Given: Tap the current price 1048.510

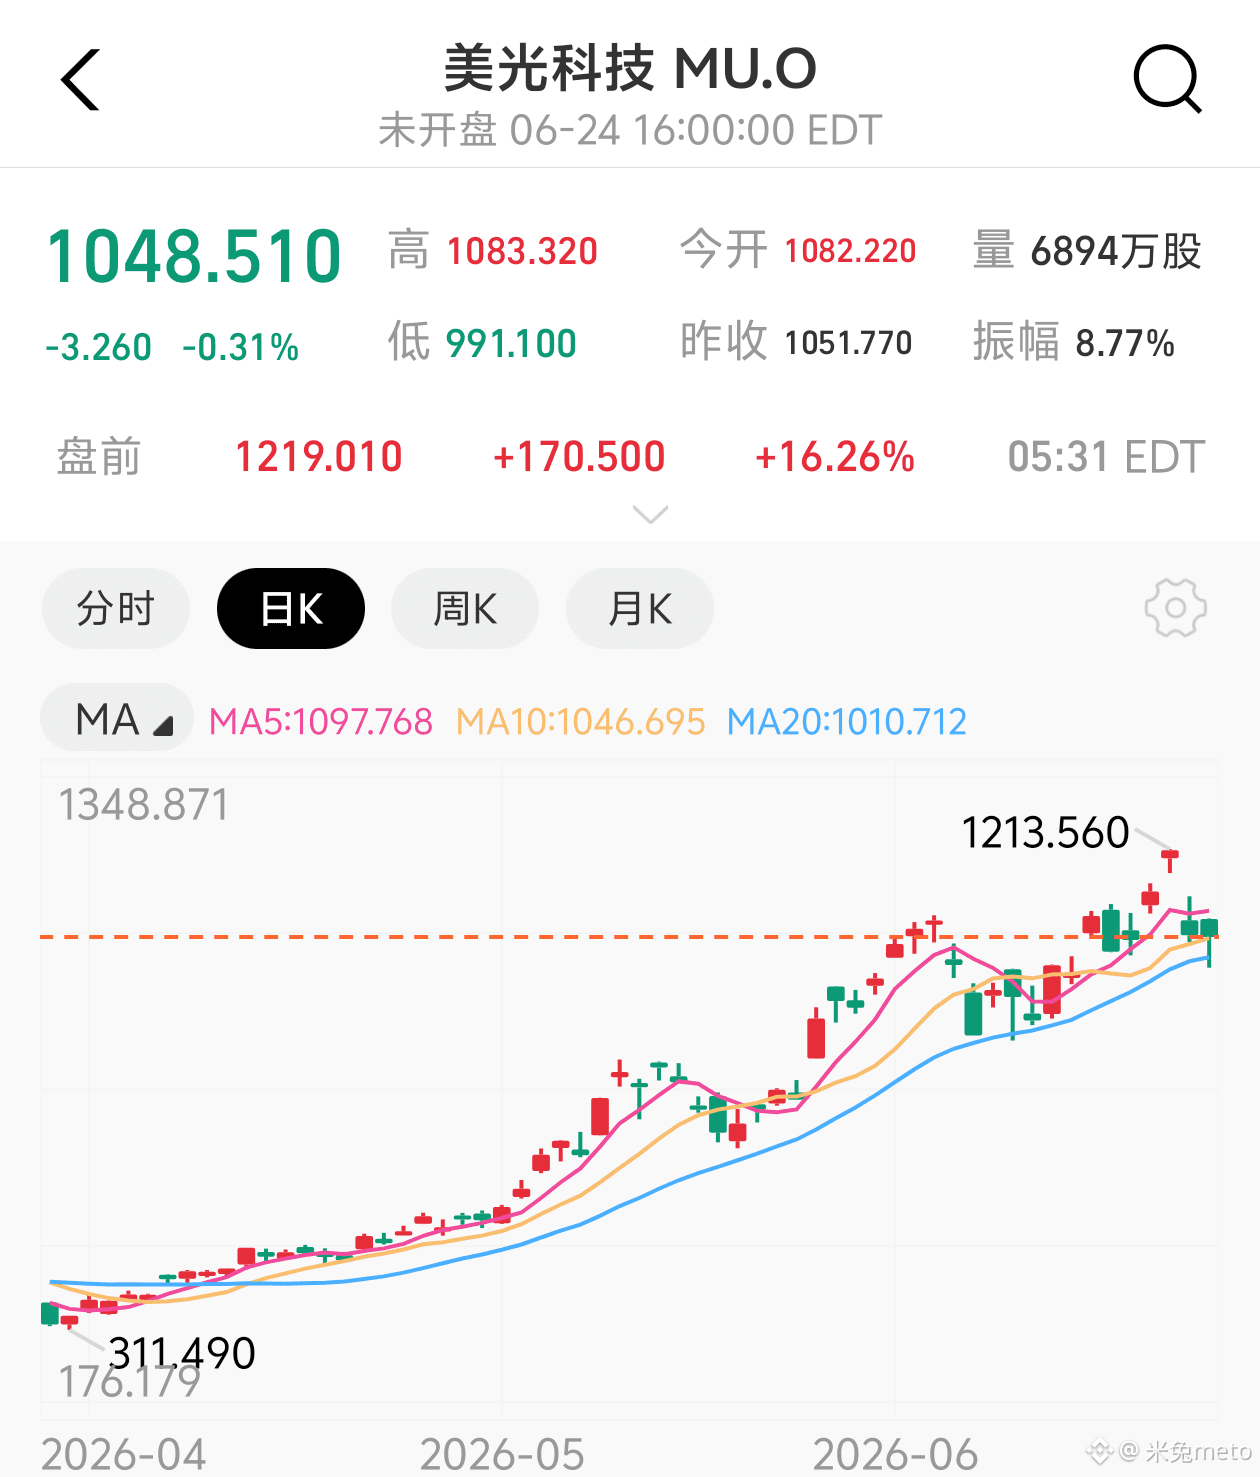Looking at the screenshot, I should 194,256.
